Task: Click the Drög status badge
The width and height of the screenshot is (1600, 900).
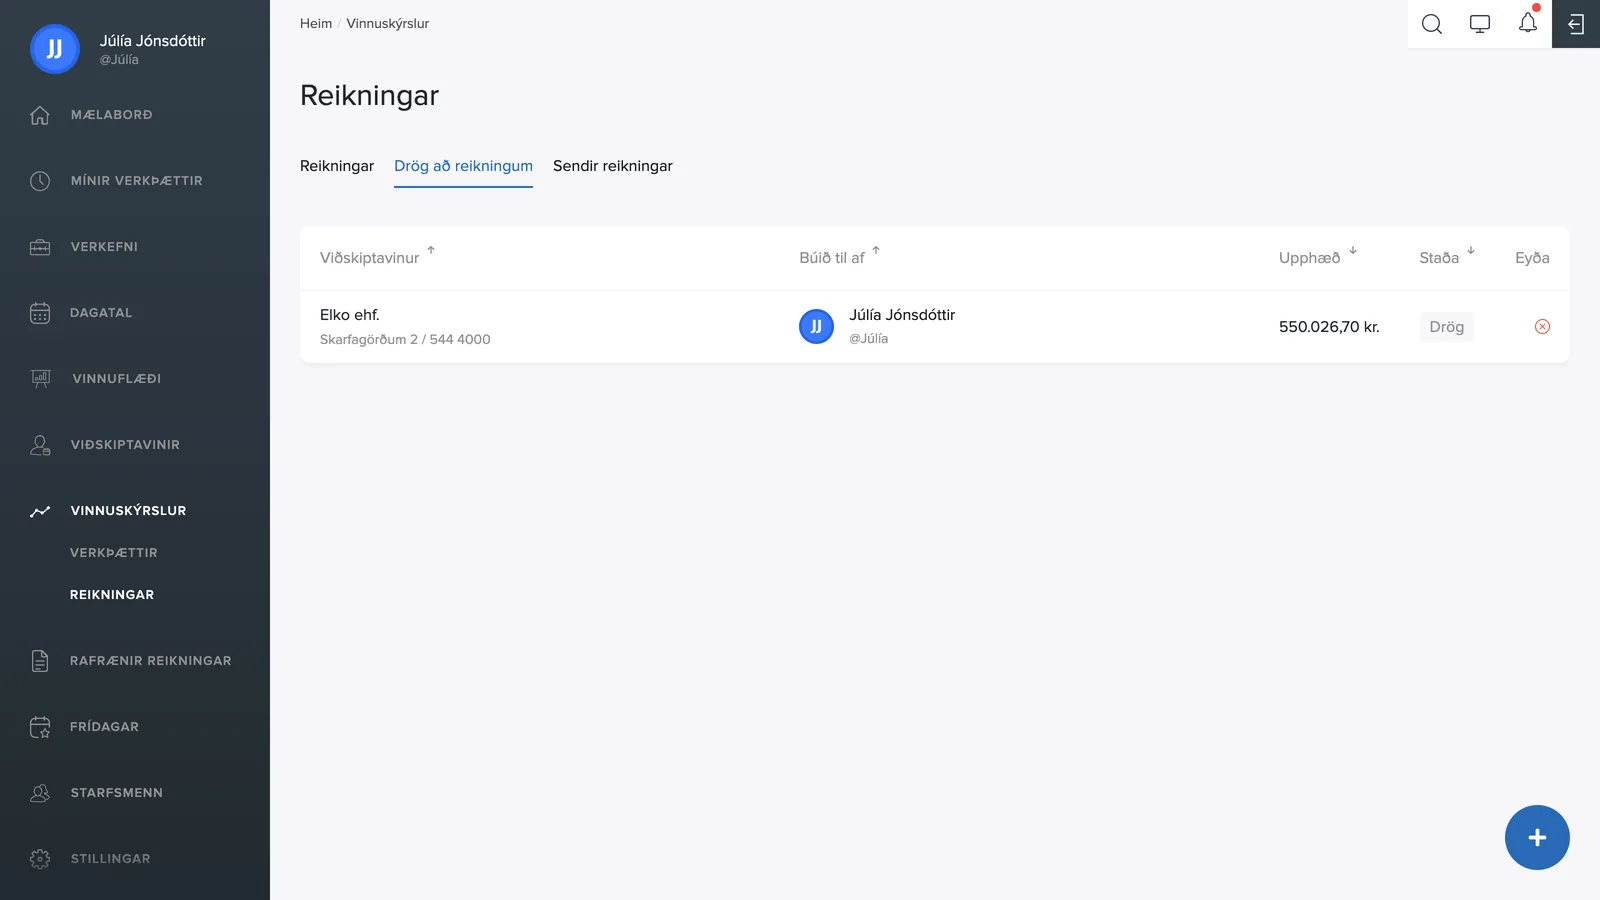Action: point(1447,327)
